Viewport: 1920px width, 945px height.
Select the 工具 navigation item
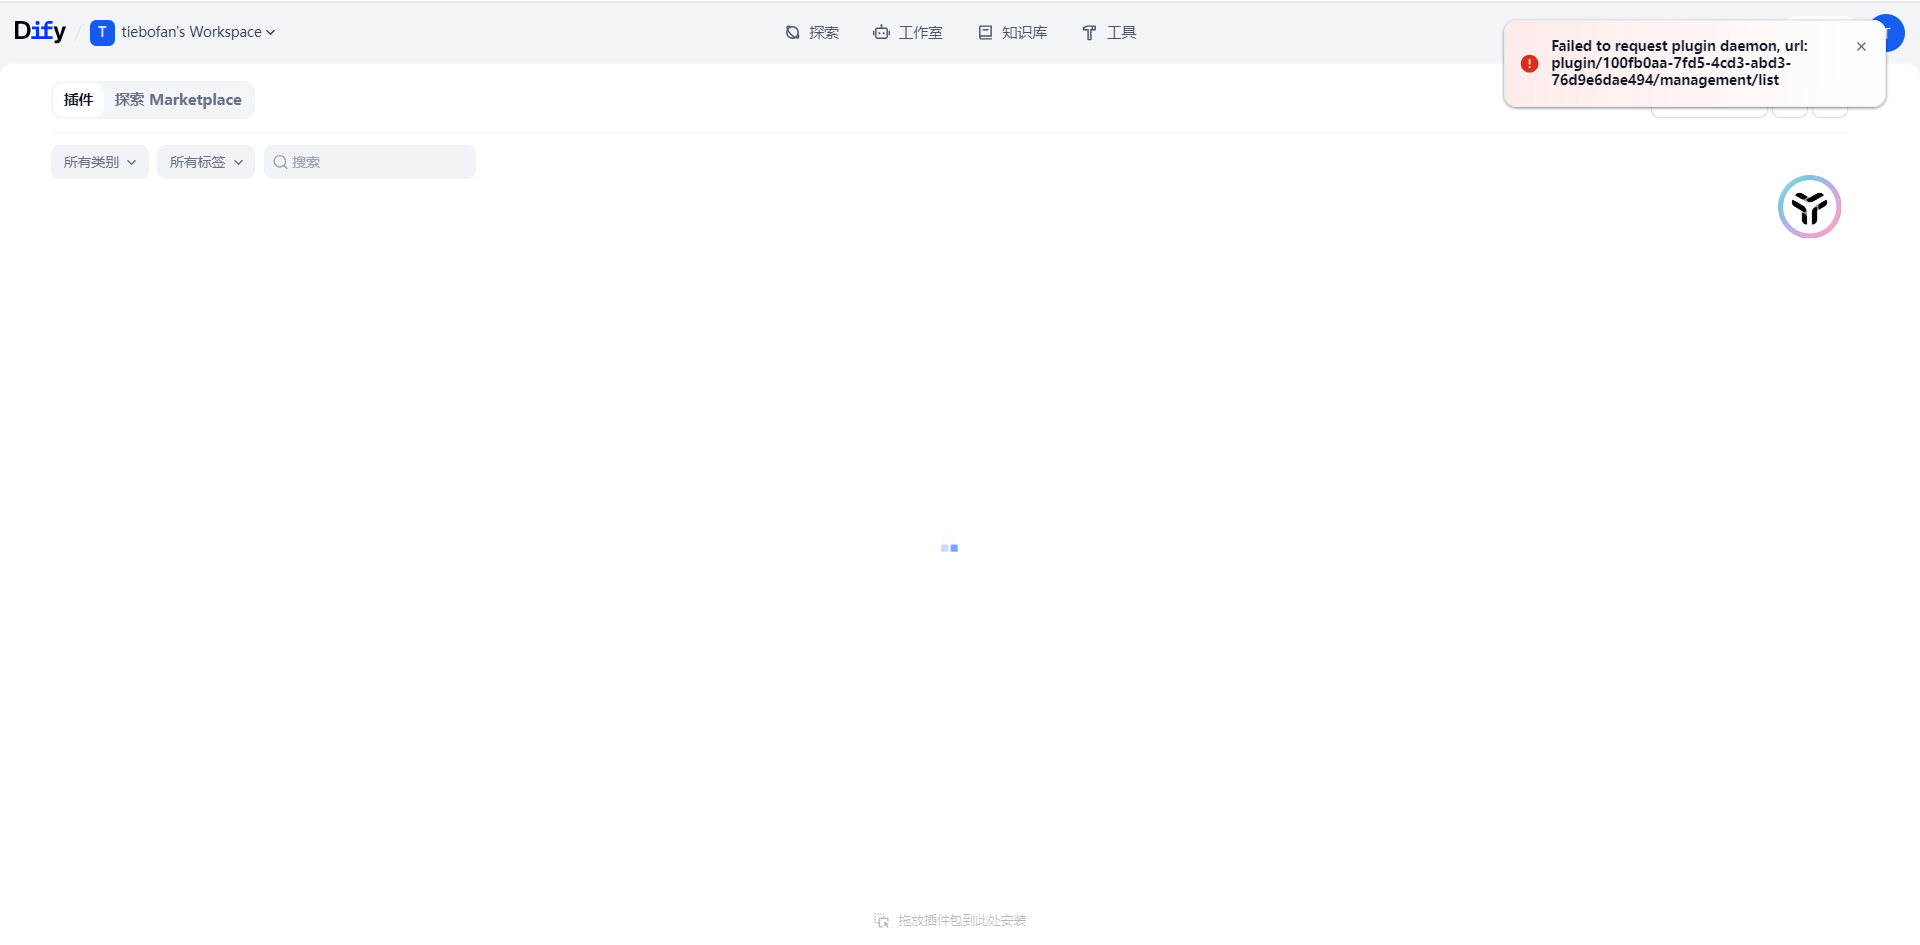pyautogui.click(x=1109, y=33)
